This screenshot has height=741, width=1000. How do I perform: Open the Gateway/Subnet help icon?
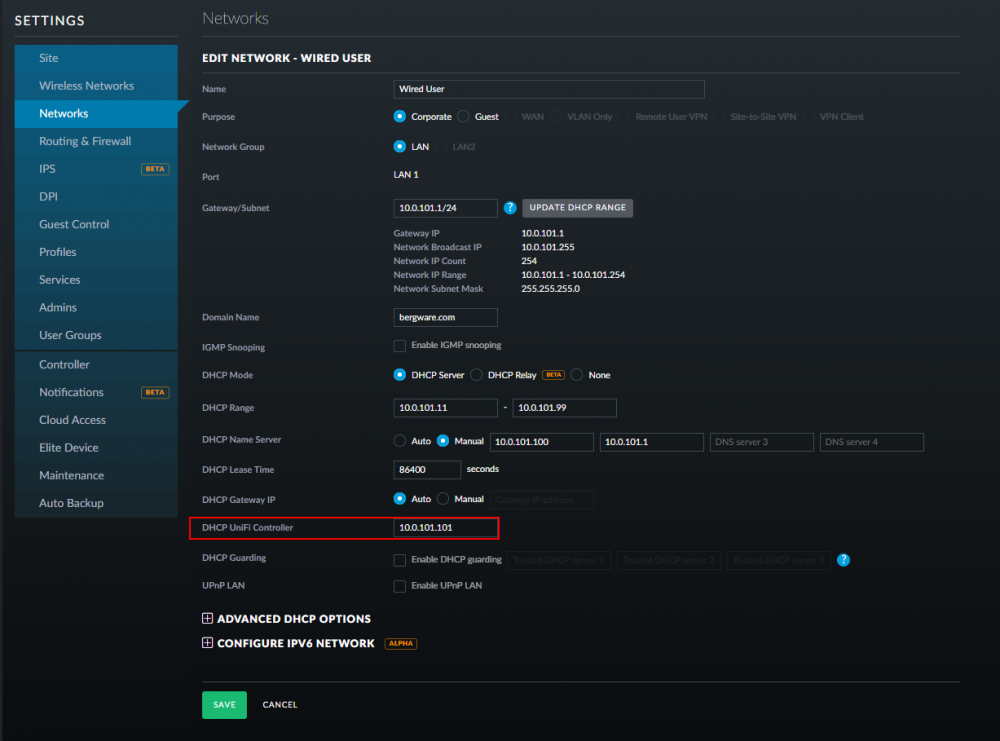(510, 208)
